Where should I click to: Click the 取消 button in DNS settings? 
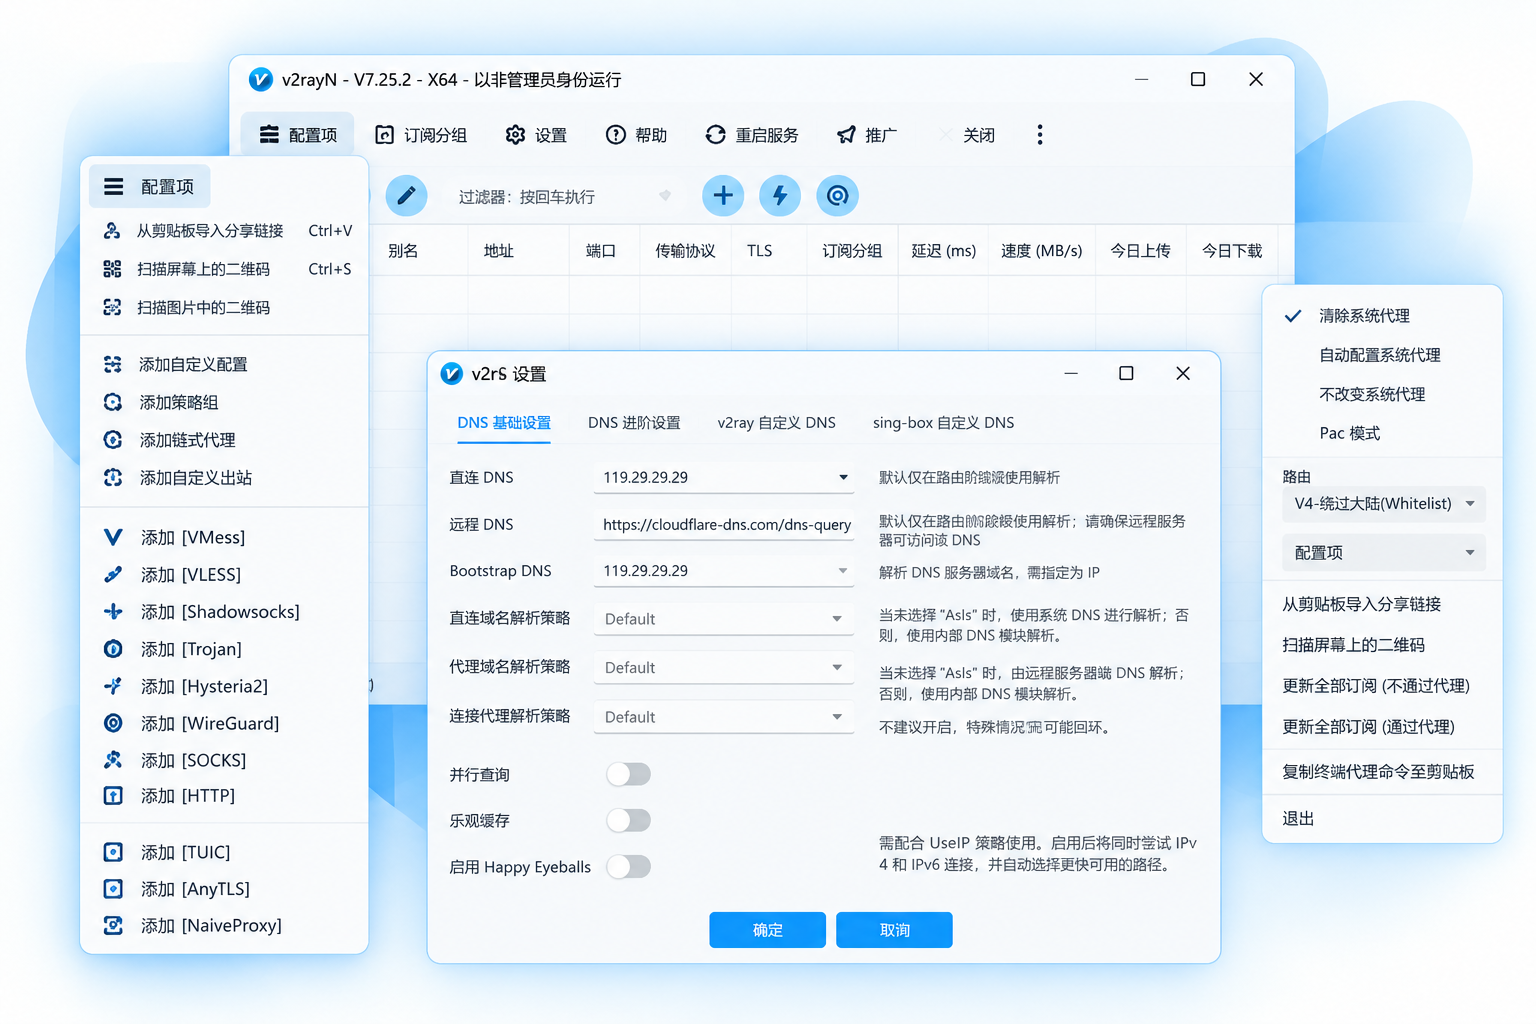894,930
